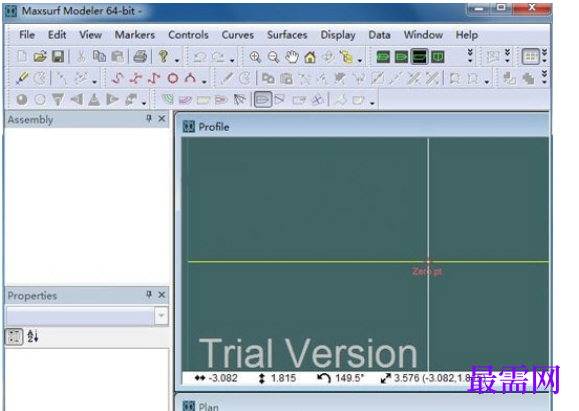Toggle the highlighted half-hull display button

point(263,100)
